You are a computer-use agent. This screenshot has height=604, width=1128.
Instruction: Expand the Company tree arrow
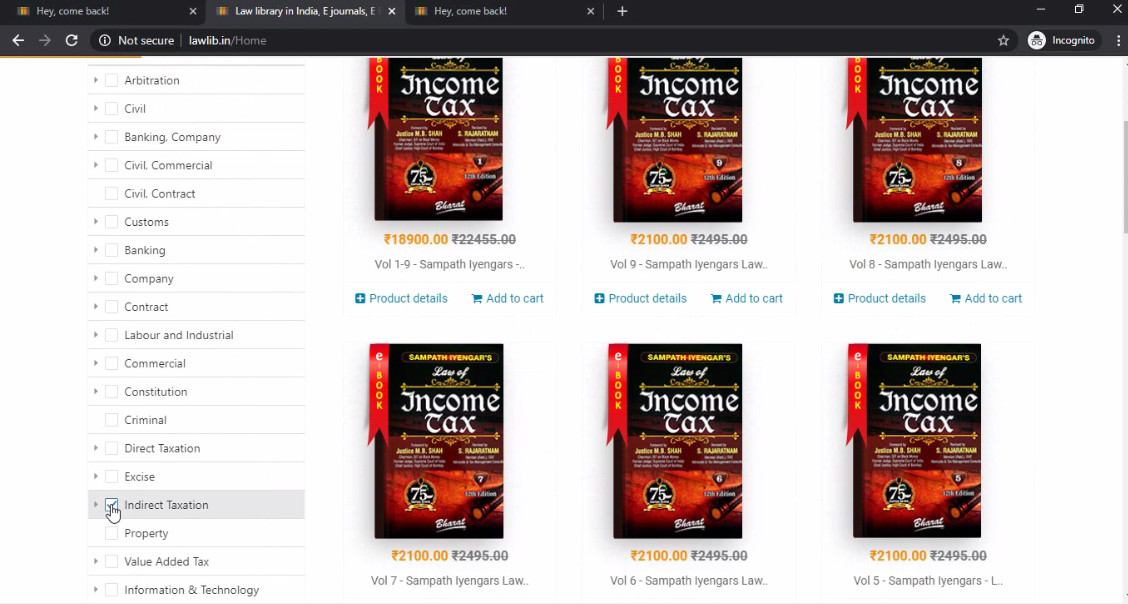point(96,278)
